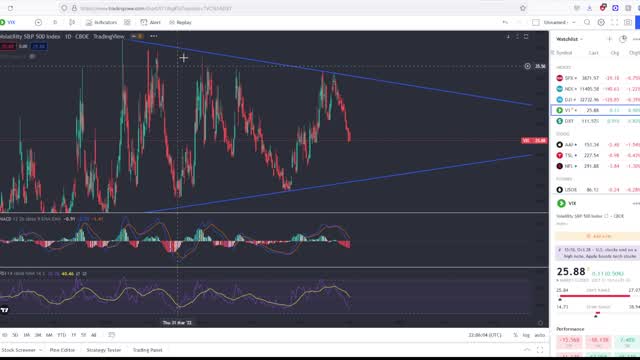Select the 1M date range
Viewport: 640px width, 360px height.
(x=27, y=335)
